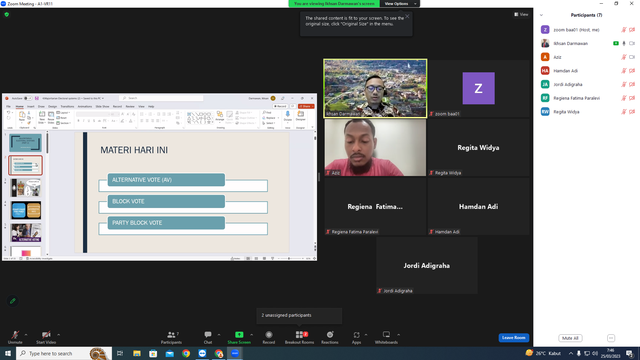
Task: Start recording with the Record button
Action: point(269,337)
